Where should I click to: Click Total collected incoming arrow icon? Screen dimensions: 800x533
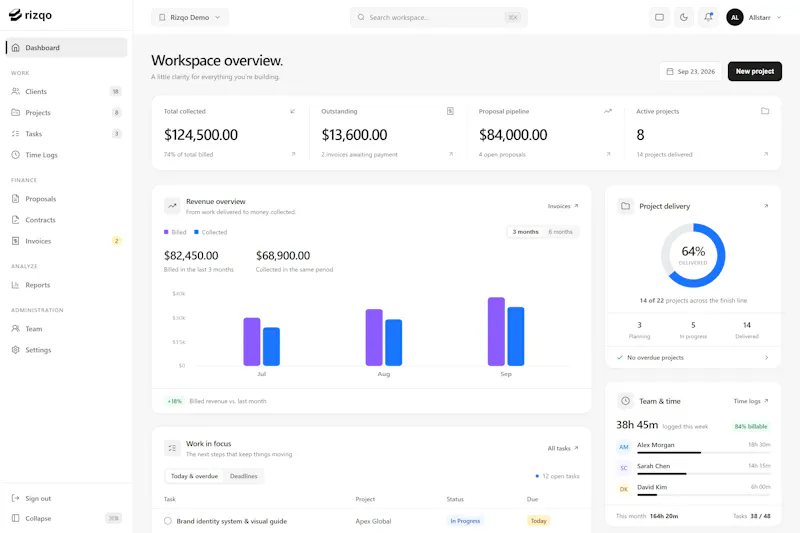292,111
